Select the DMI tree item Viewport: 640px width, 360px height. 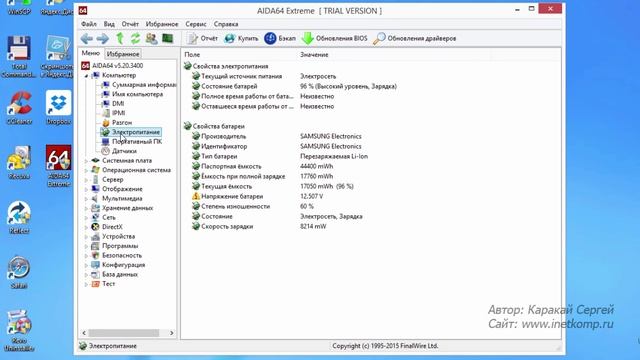click(x=118, y=103)
